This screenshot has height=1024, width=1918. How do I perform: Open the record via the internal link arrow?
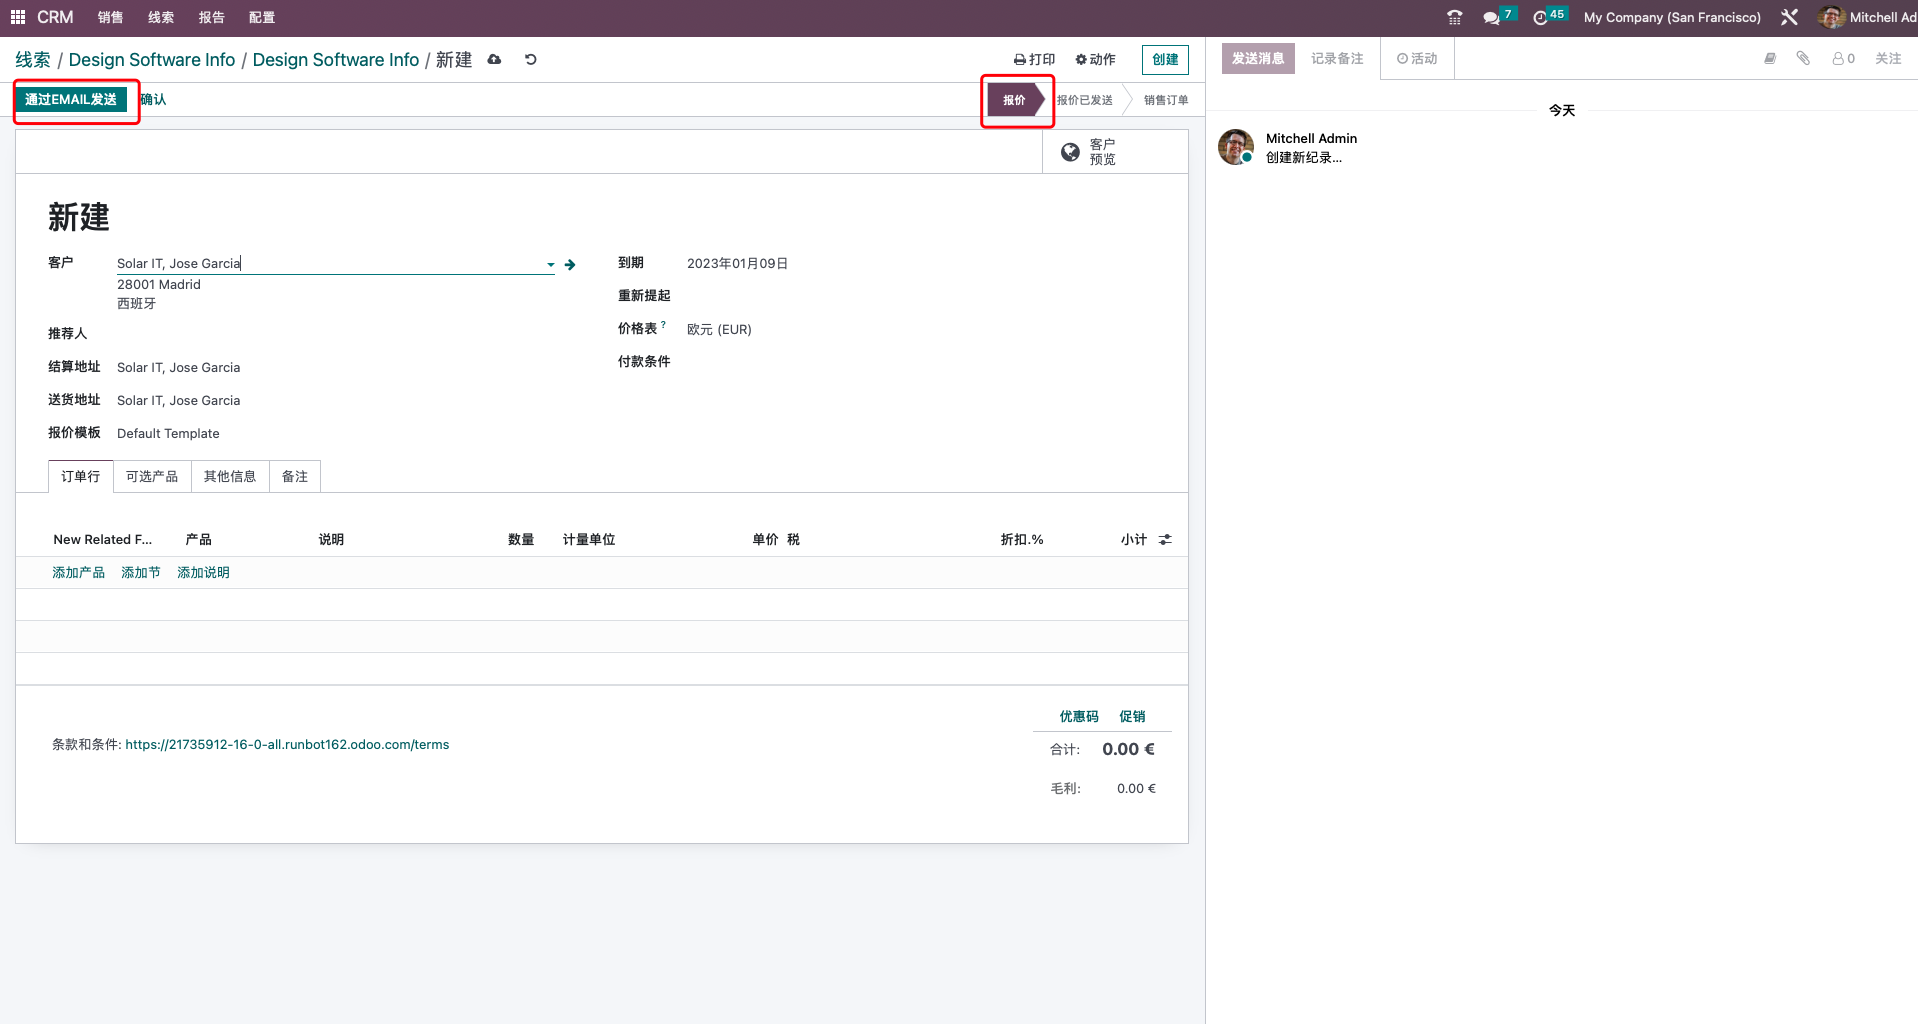tap(570, 264)
